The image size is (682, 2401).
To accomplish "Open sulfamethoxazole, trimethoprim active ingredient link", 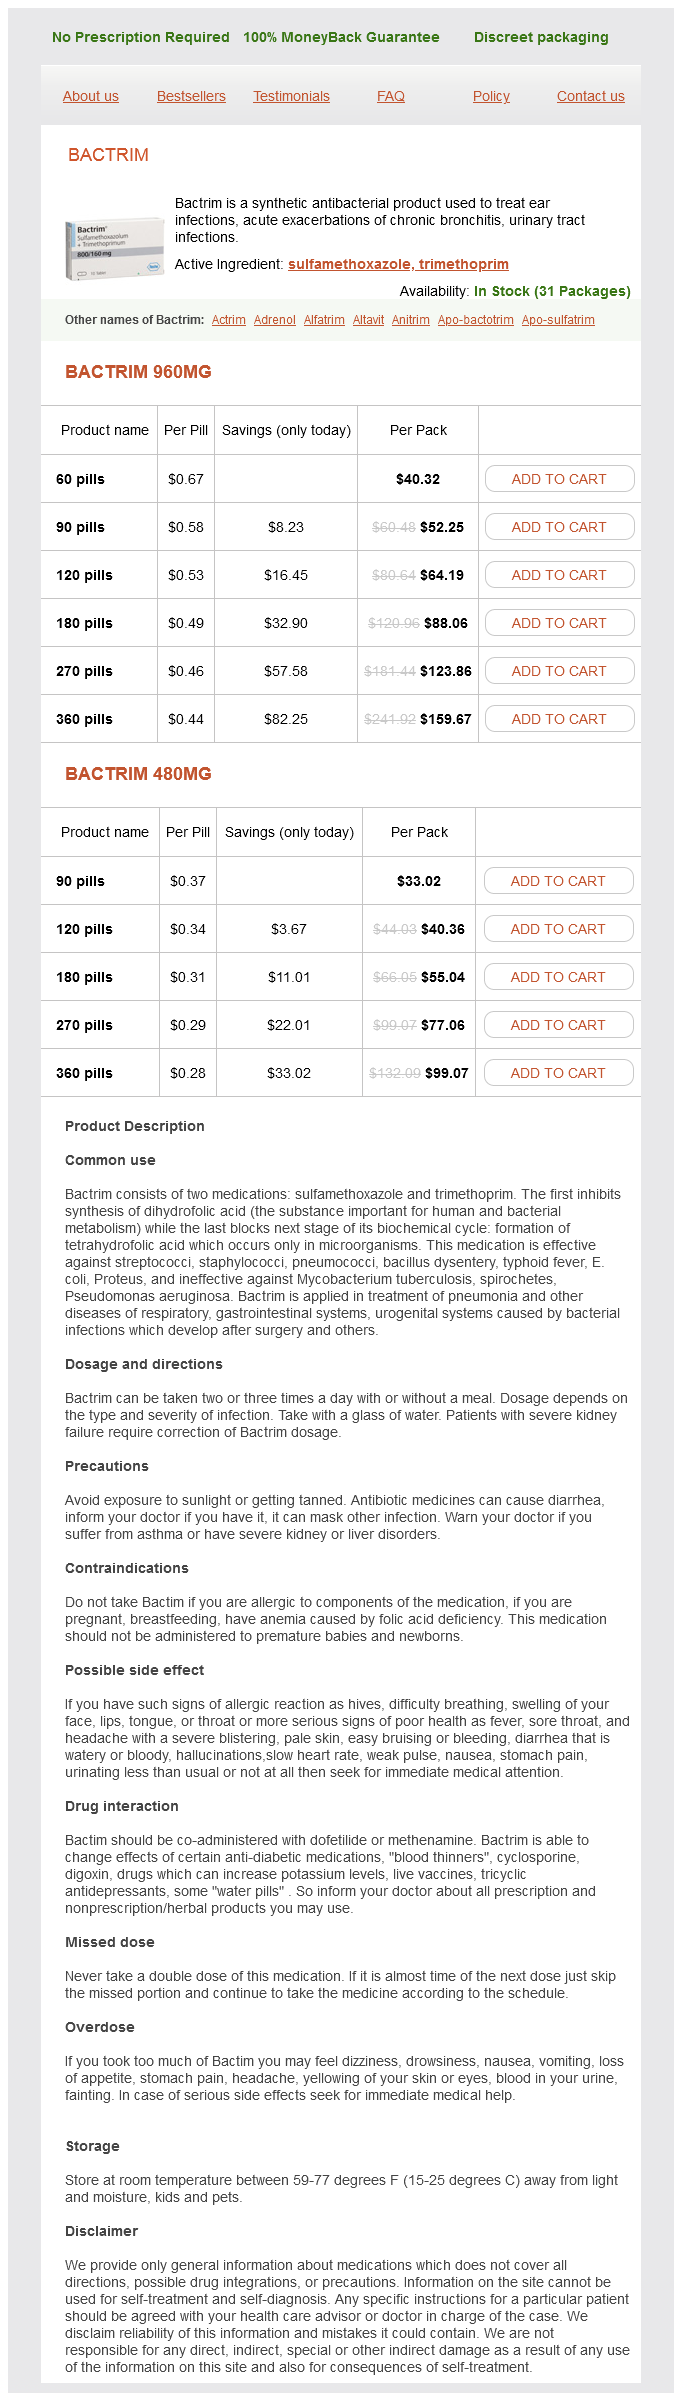I will click(398, 264).
